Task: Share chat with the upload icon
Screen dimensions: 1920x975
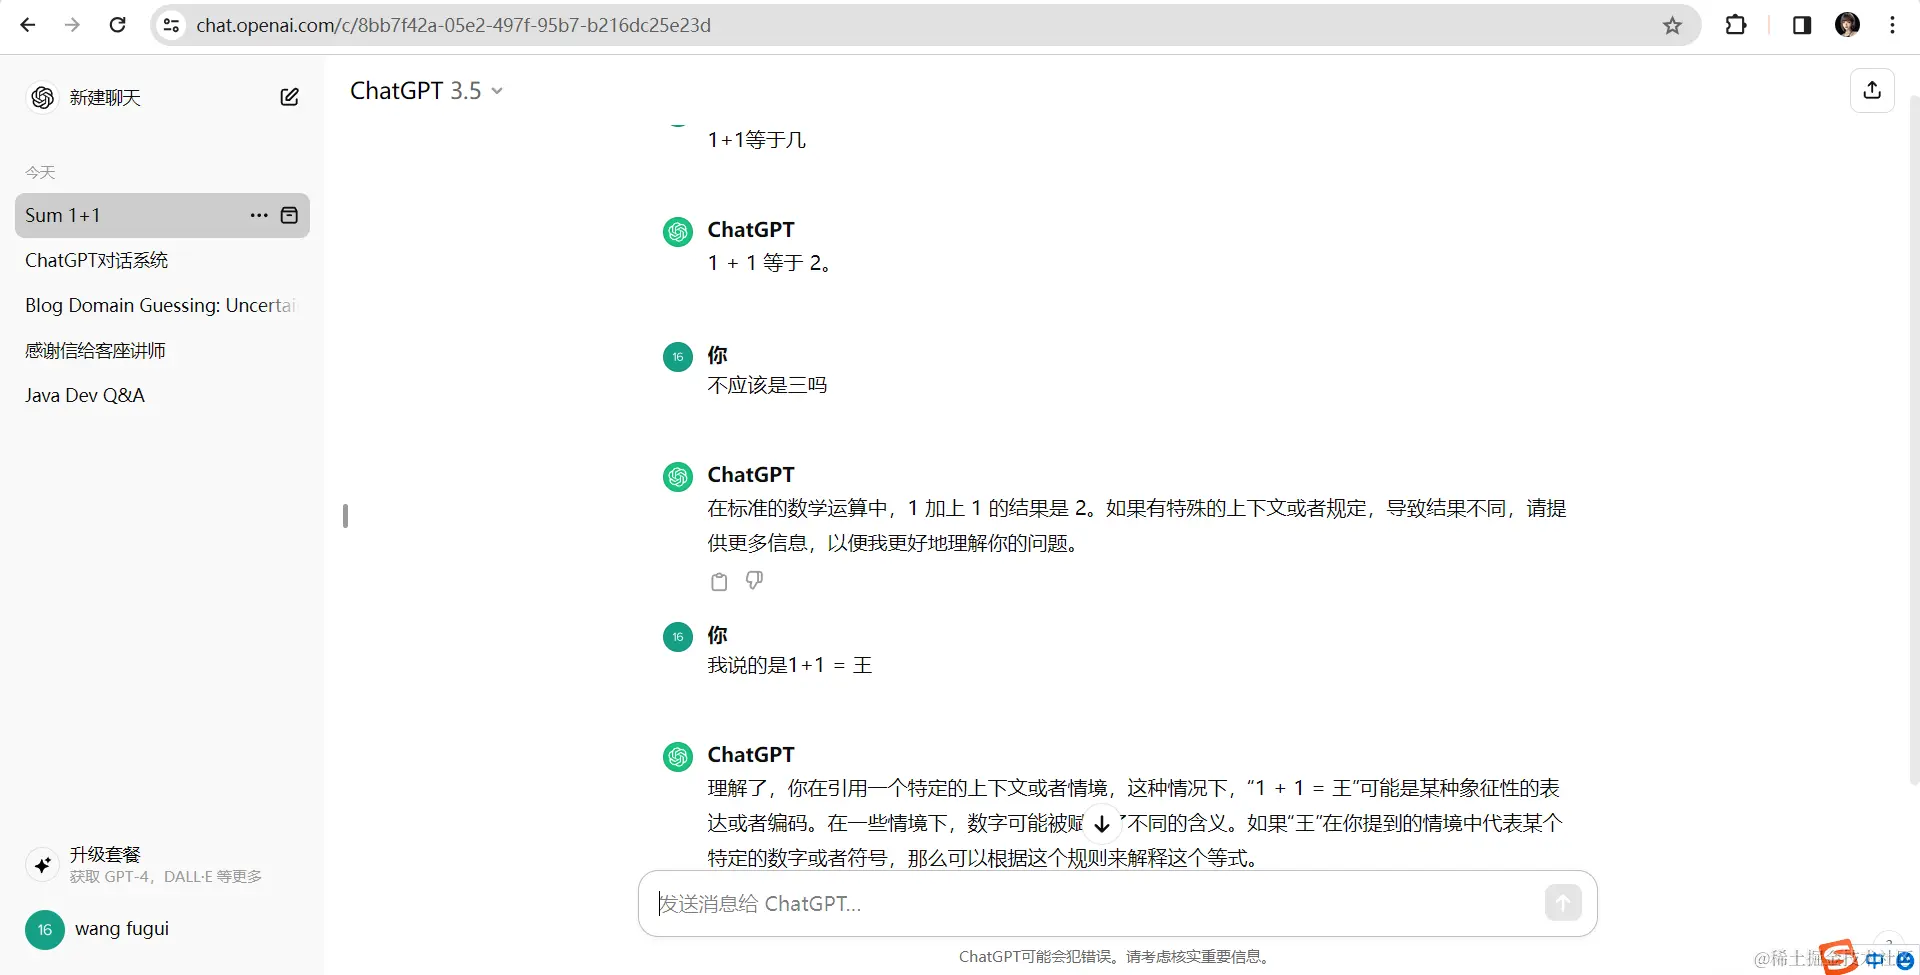Action: tap(1872, 90)
